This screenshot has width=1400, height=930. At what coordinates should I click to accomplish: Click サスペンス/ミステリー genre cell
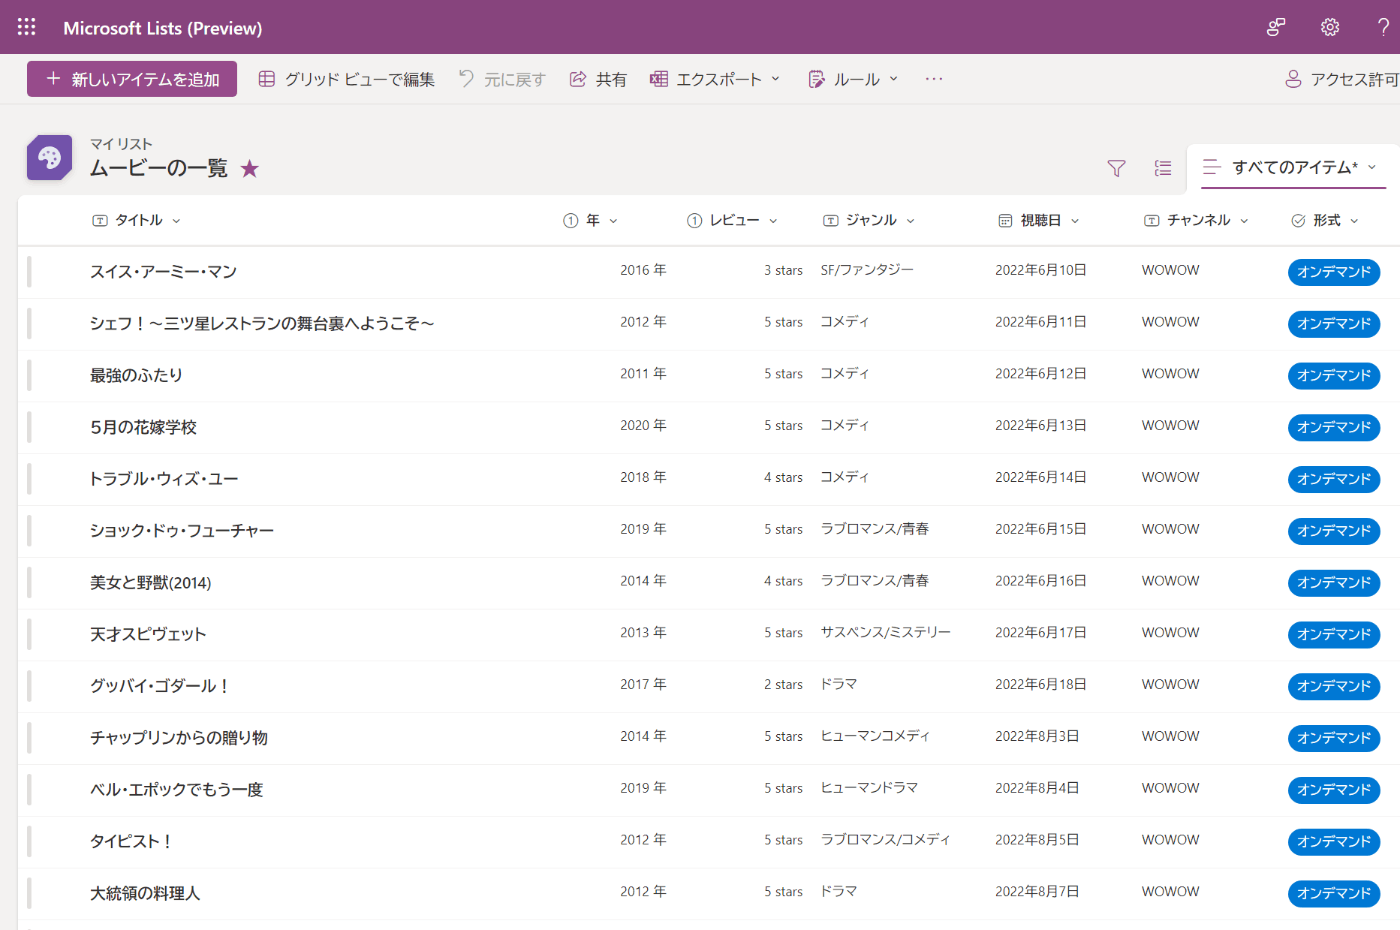pos(886,633)
